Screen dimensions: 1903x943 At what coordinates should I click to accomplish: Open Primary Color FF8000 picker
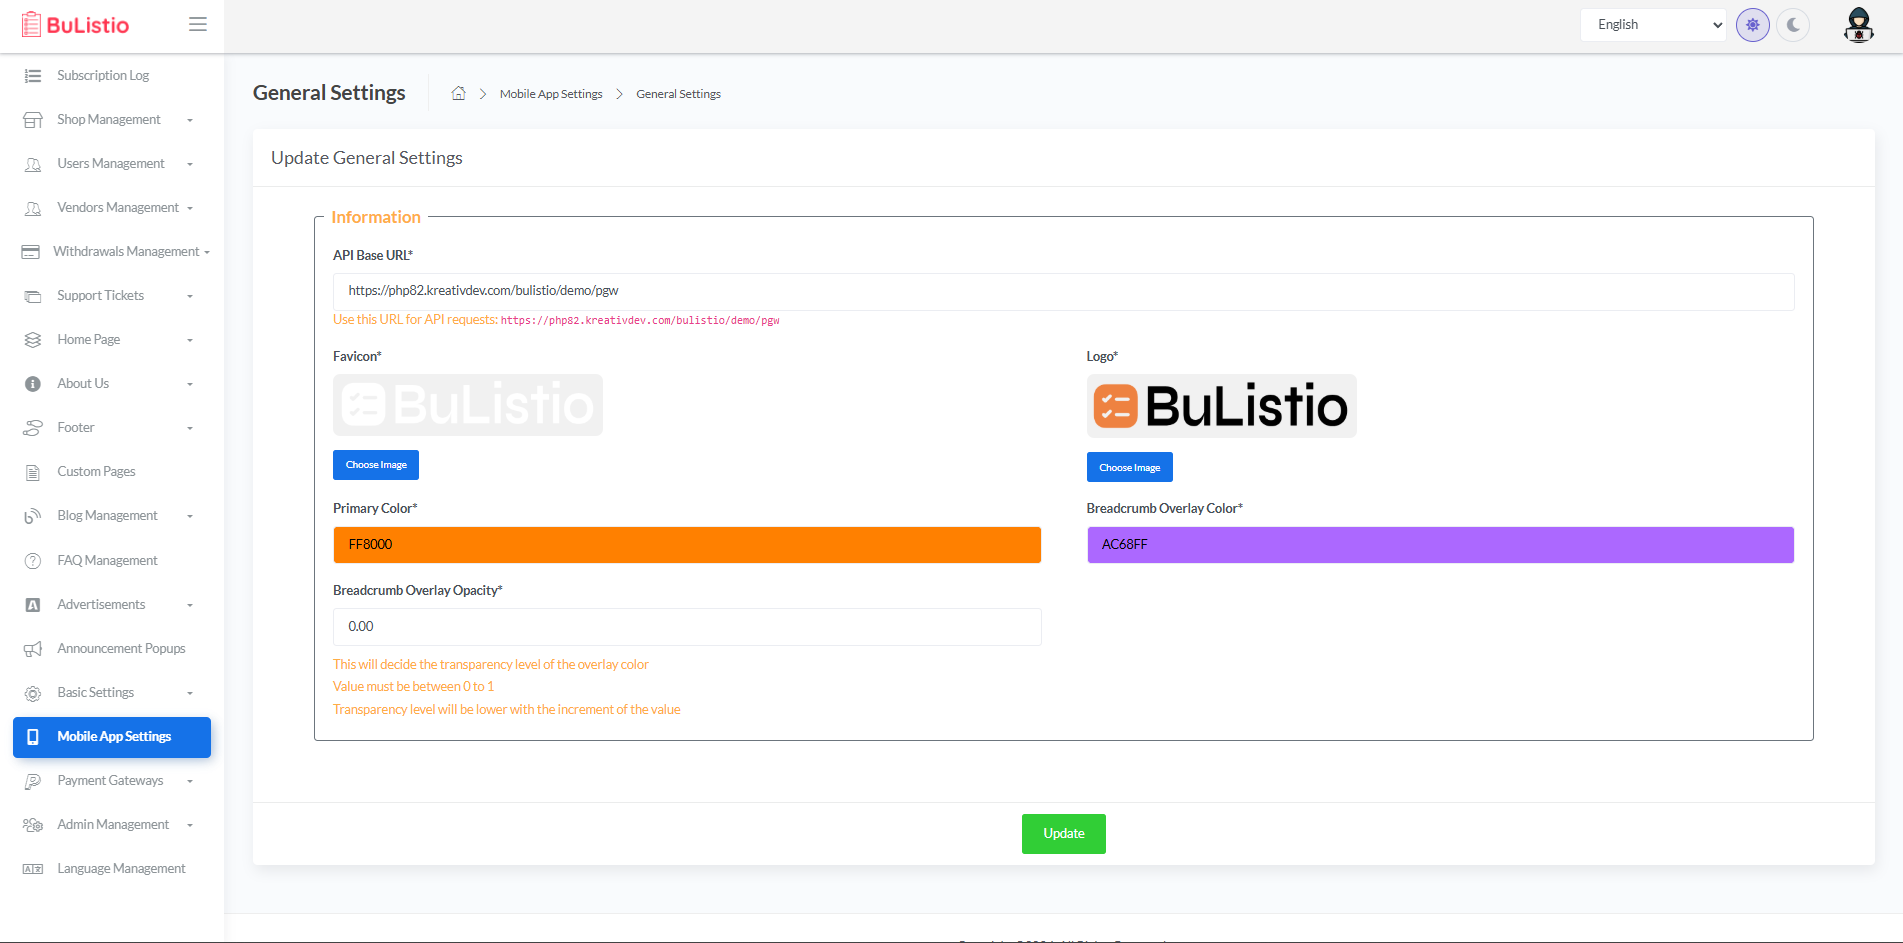coord(687,545)
